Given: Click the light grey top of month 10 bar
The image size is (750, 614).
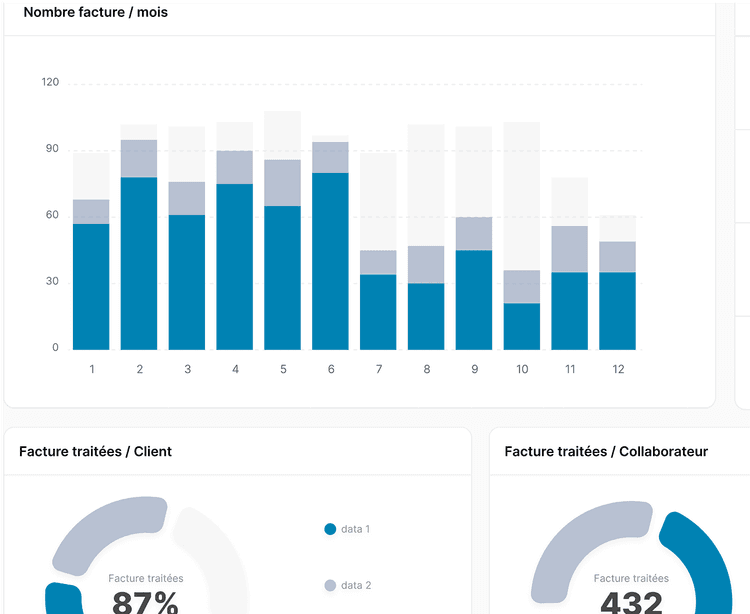Looking at the screenshot, I should 522,196.
